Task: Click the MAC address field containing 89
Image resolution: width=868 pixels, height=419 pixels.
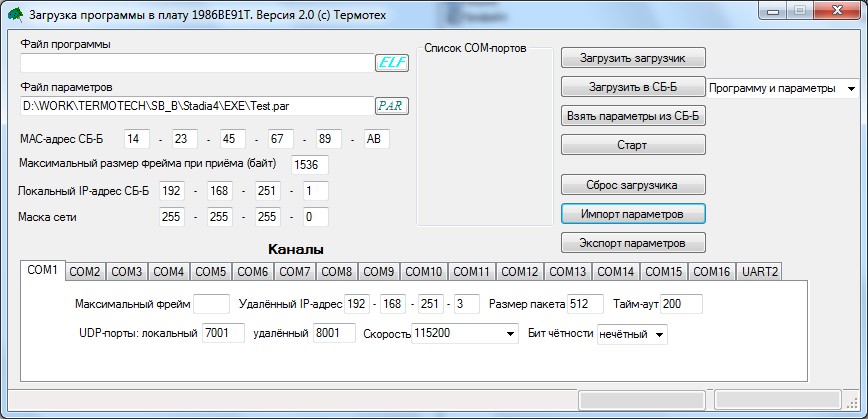Action: pyautogui.click(x=329, y=139)
